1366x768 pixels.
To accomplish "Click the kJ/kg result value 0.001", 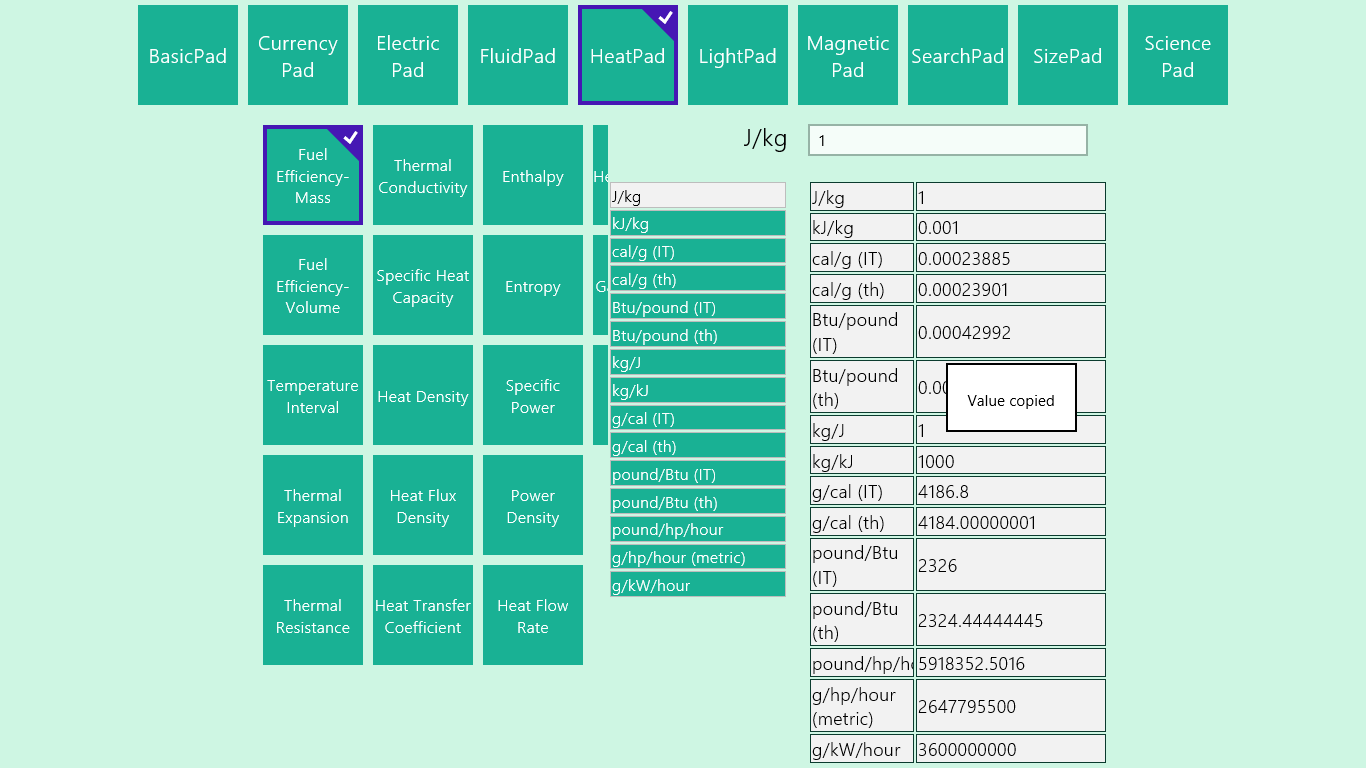I will (x=1010, y=227).
